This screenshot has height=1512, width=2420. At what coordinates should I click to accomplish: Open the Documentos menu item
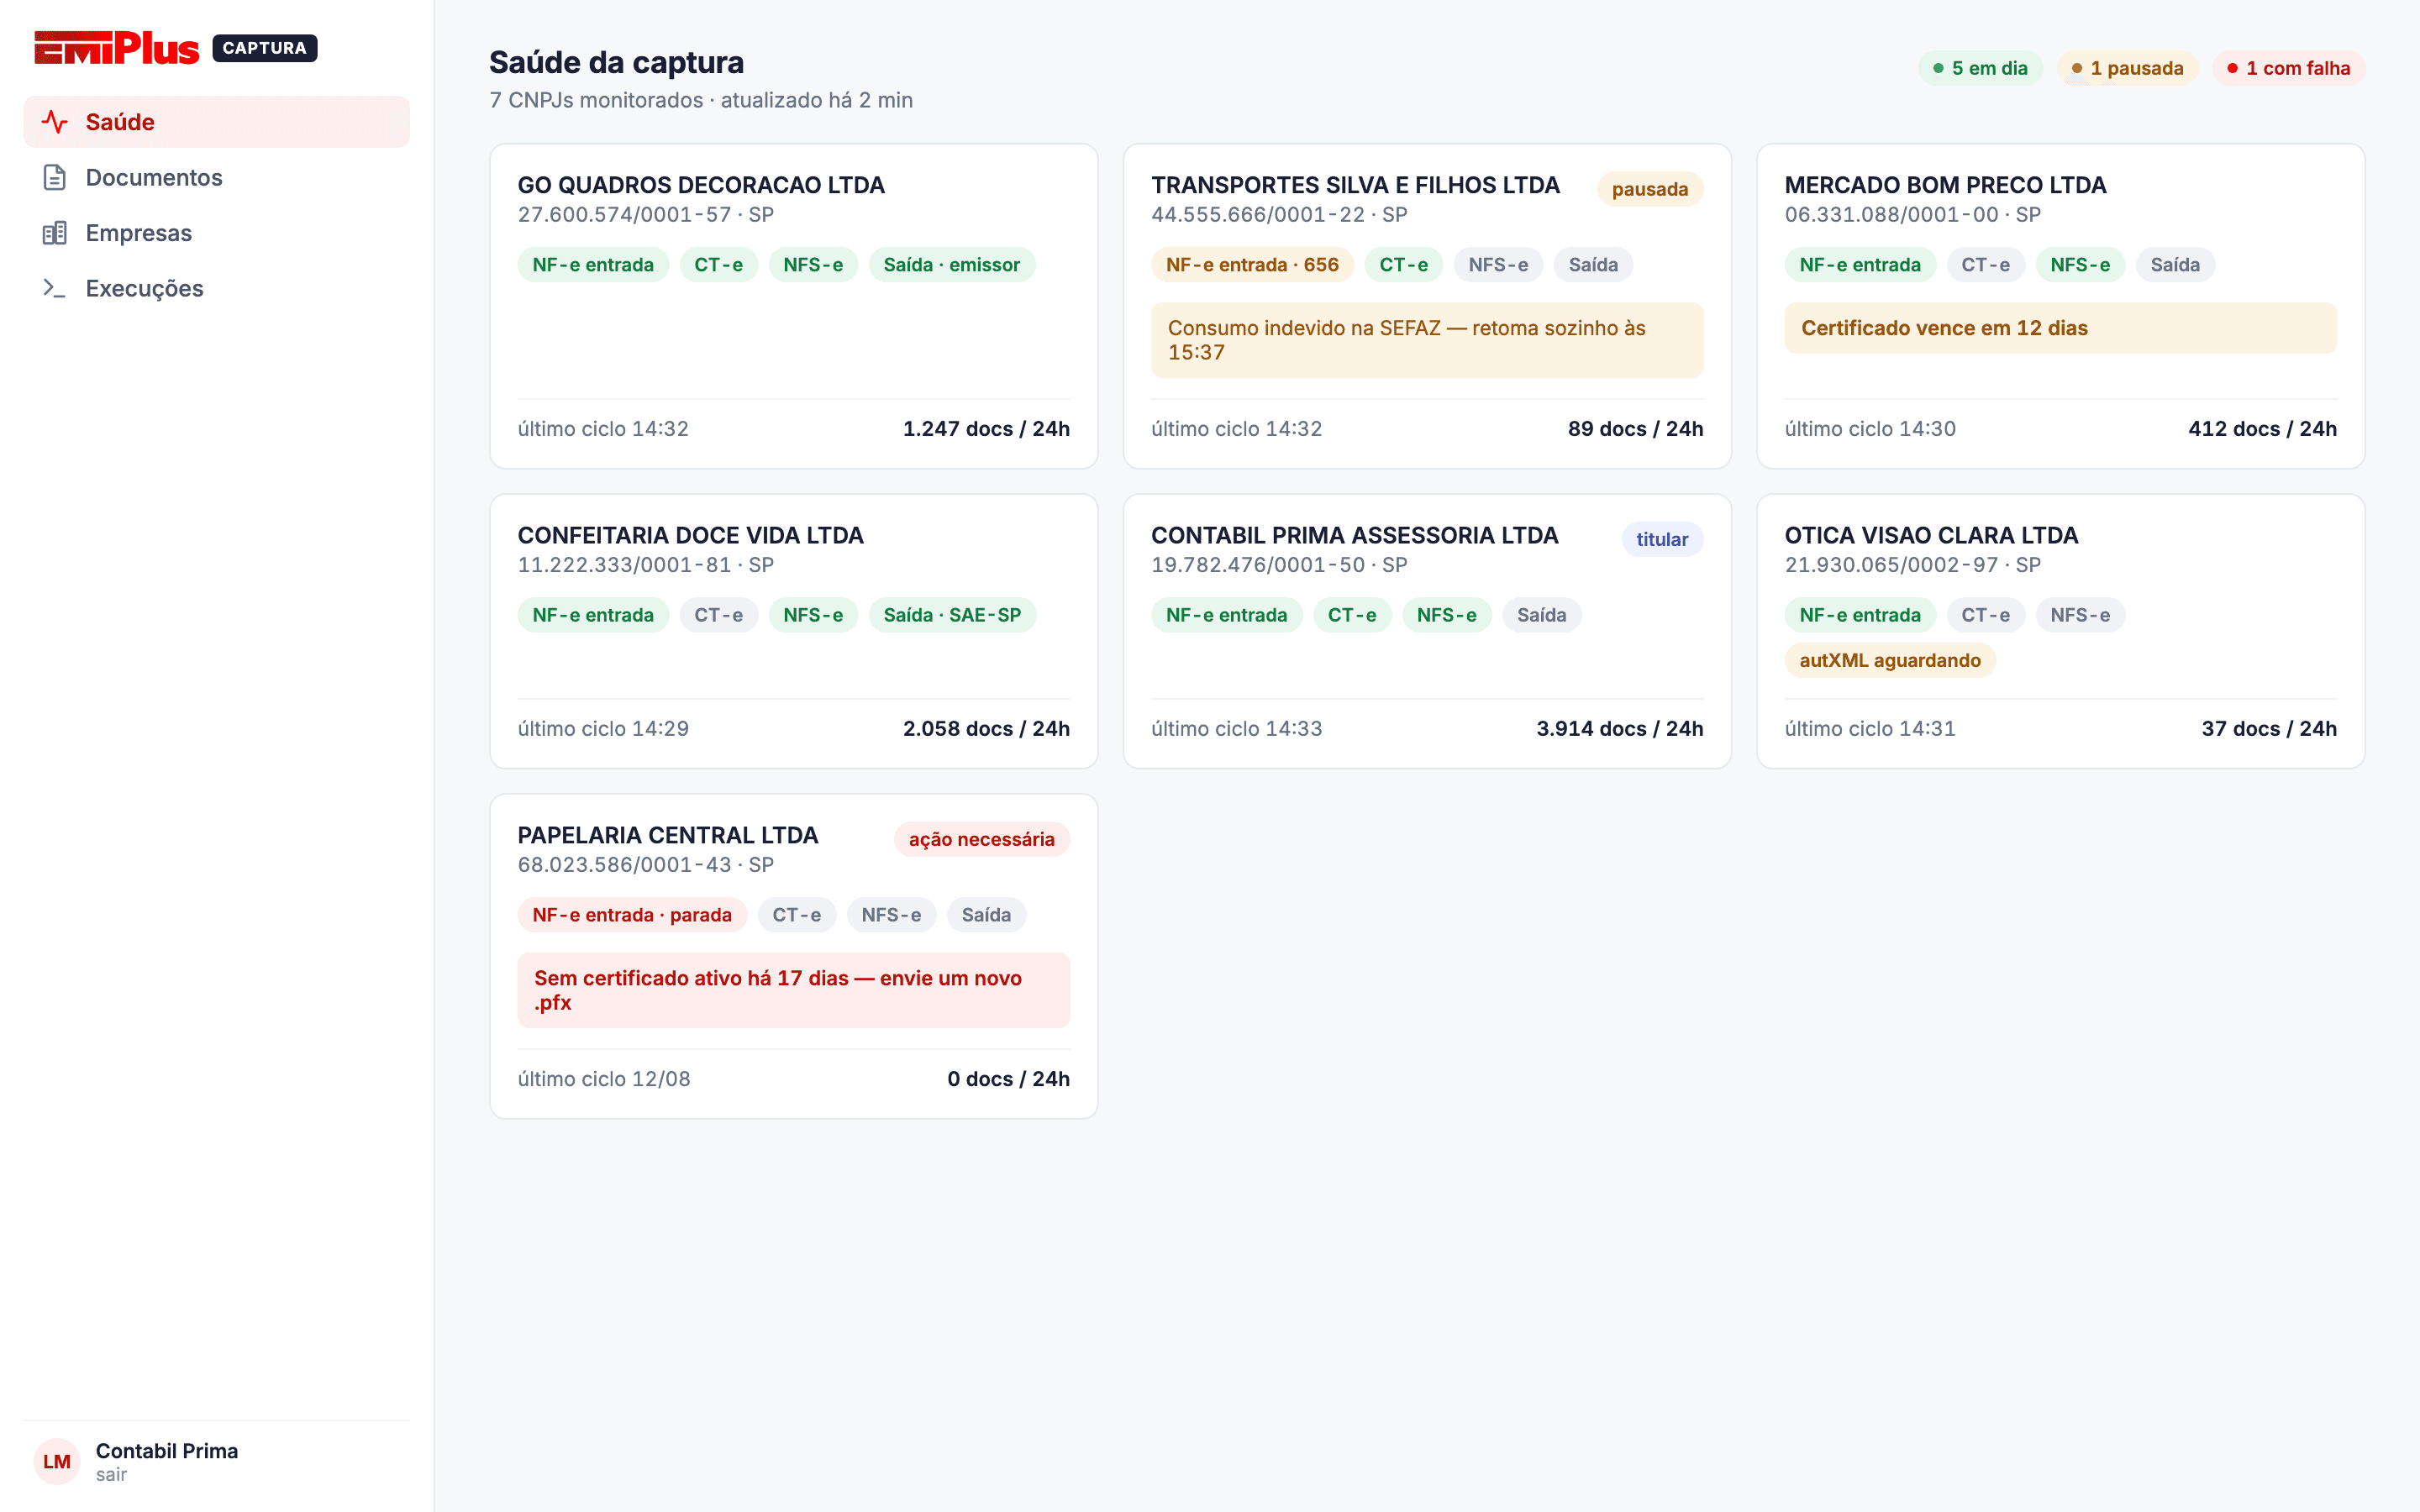(217, 177)
